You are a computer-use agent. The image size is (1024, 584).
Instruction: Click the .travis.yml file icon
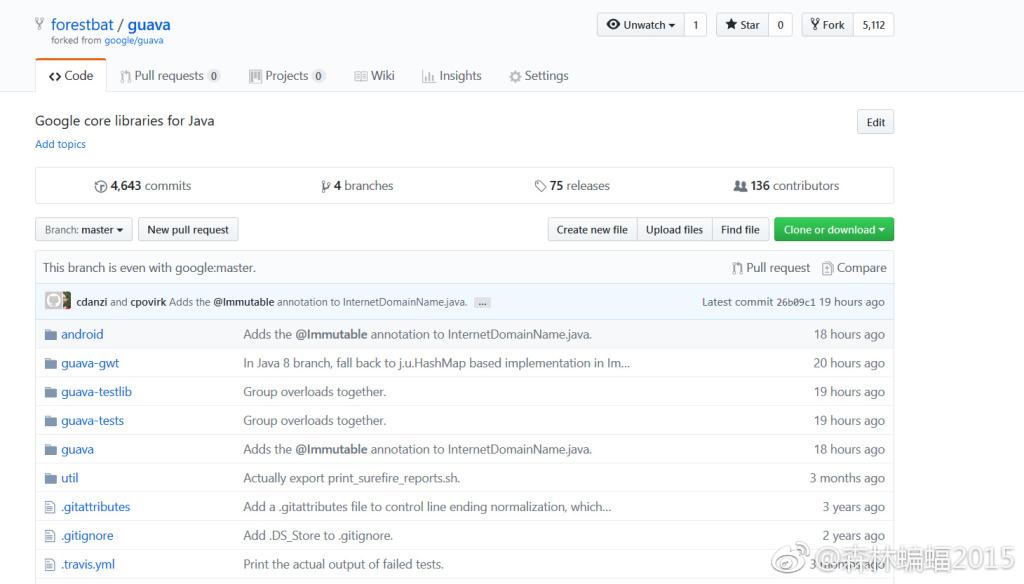pos(50,564)
